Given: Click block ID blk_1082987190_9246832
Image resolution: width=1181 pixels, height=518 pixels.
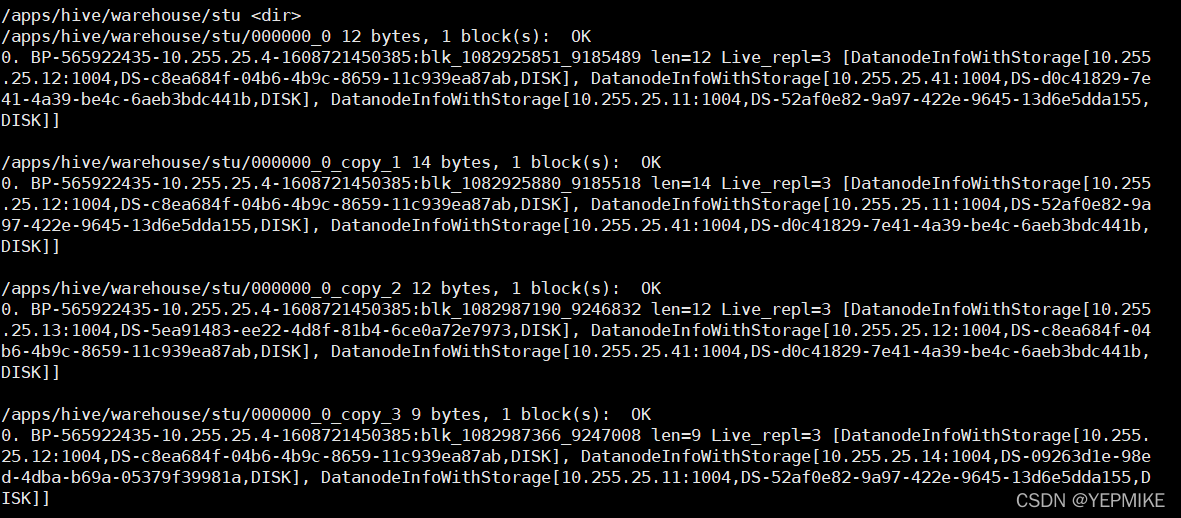Looking at the screenshot, I should click(530, 309).
